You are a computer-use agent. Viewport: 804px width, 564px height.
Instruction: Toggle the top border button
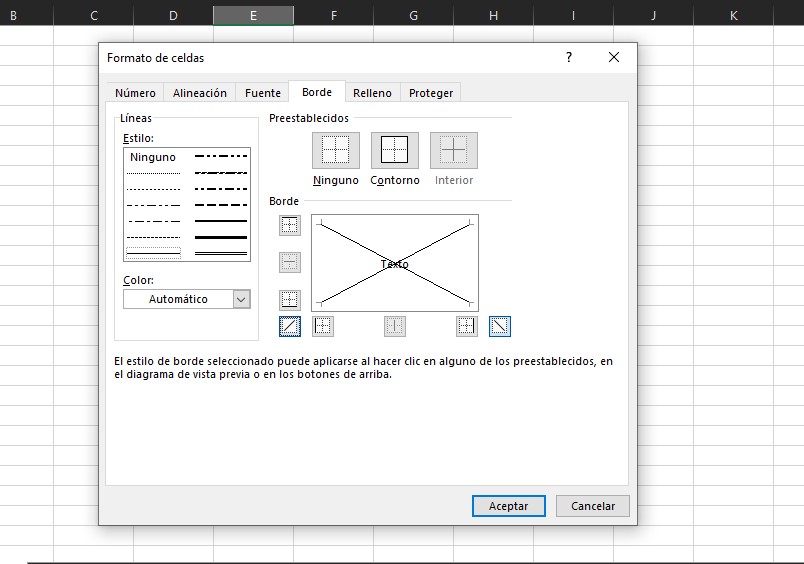(289, 225)
